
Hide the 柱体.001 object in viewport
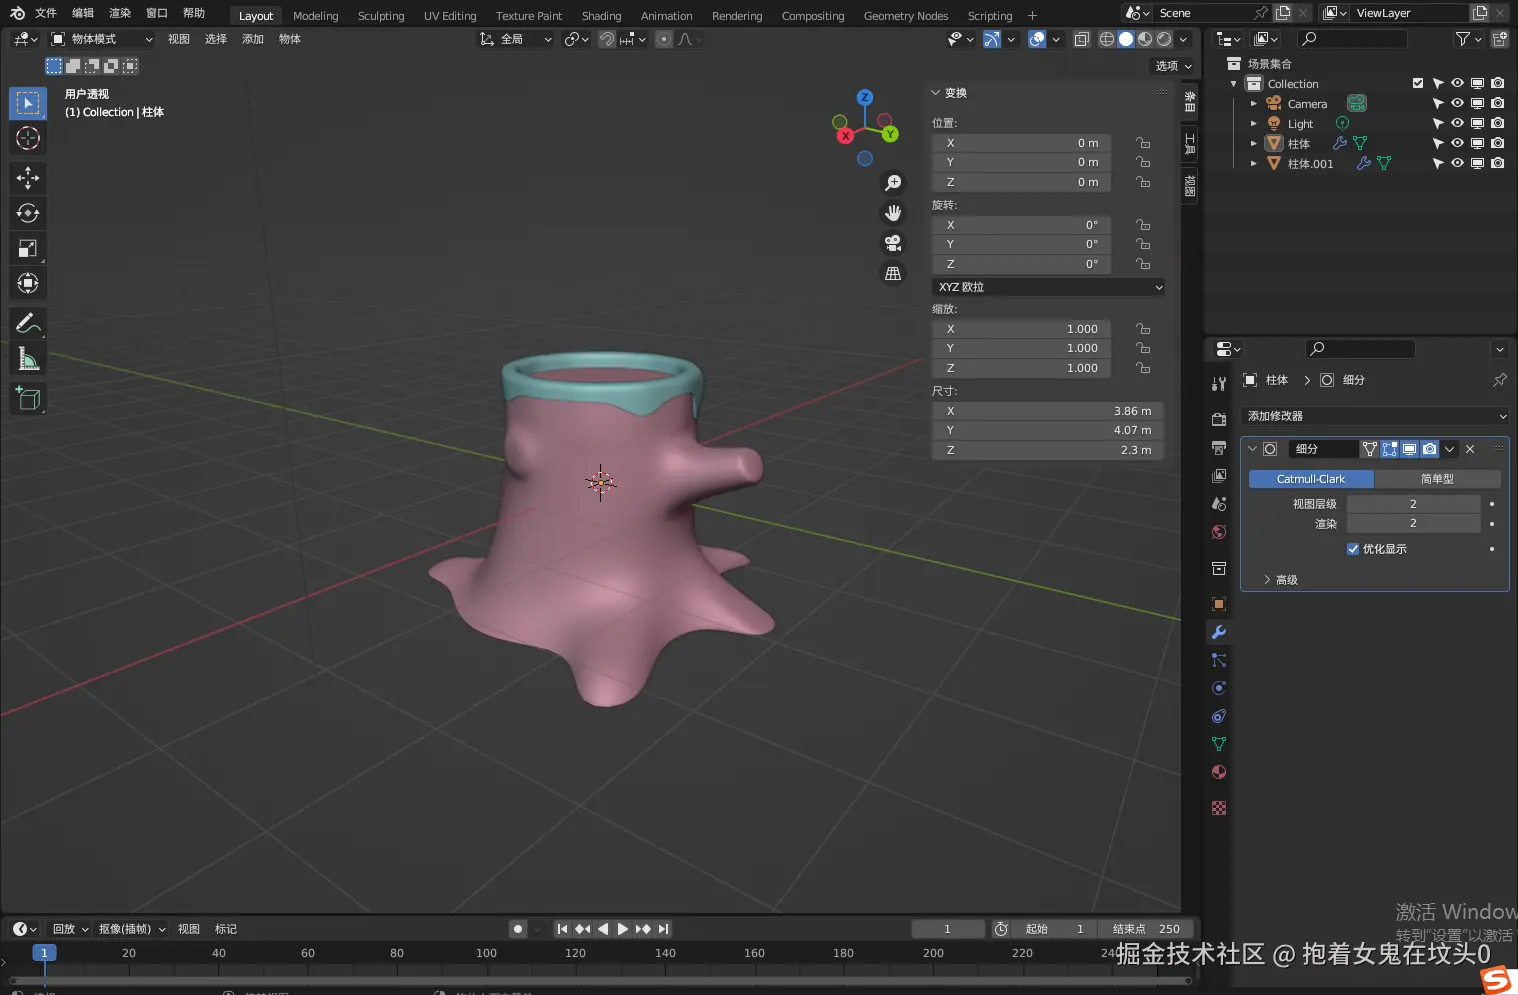coord(1457,164)
